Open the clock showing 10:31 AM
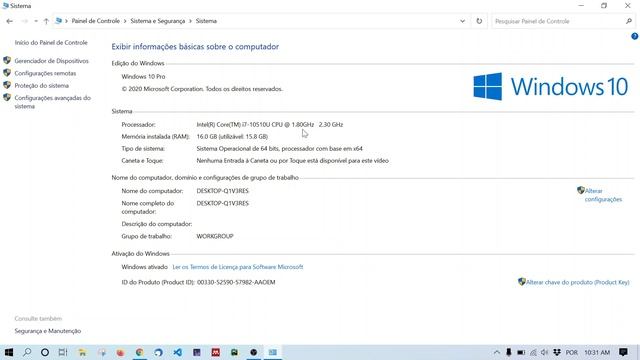Image resolution: width=640 pixels, height=360 pixels. pyautogui.click(x=597, y=352)
